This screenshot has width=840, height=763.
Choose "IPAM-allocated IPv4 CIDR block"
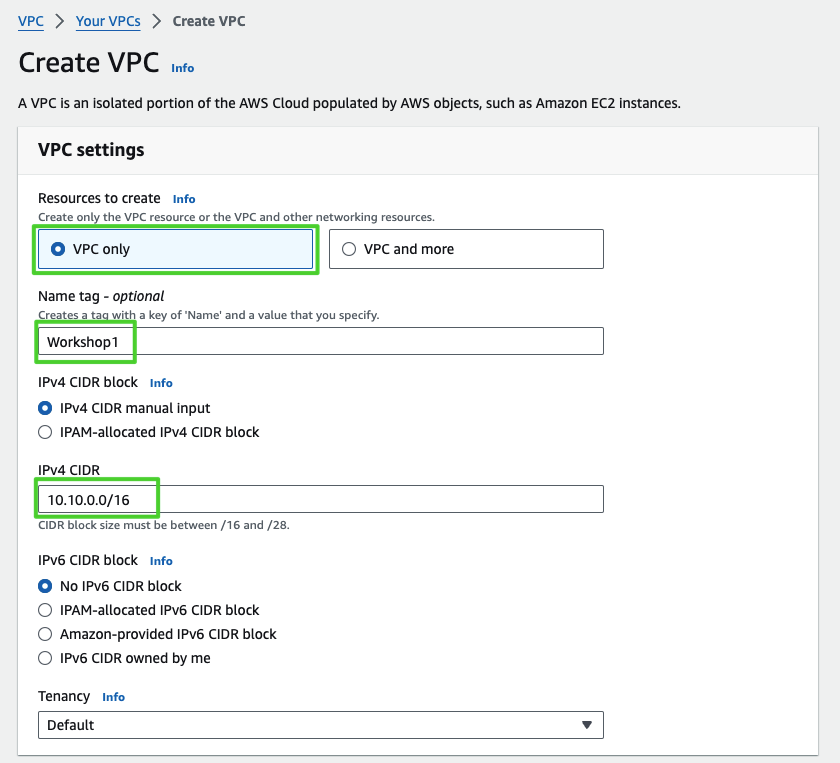pyautogui.click(x=44, y=432)
